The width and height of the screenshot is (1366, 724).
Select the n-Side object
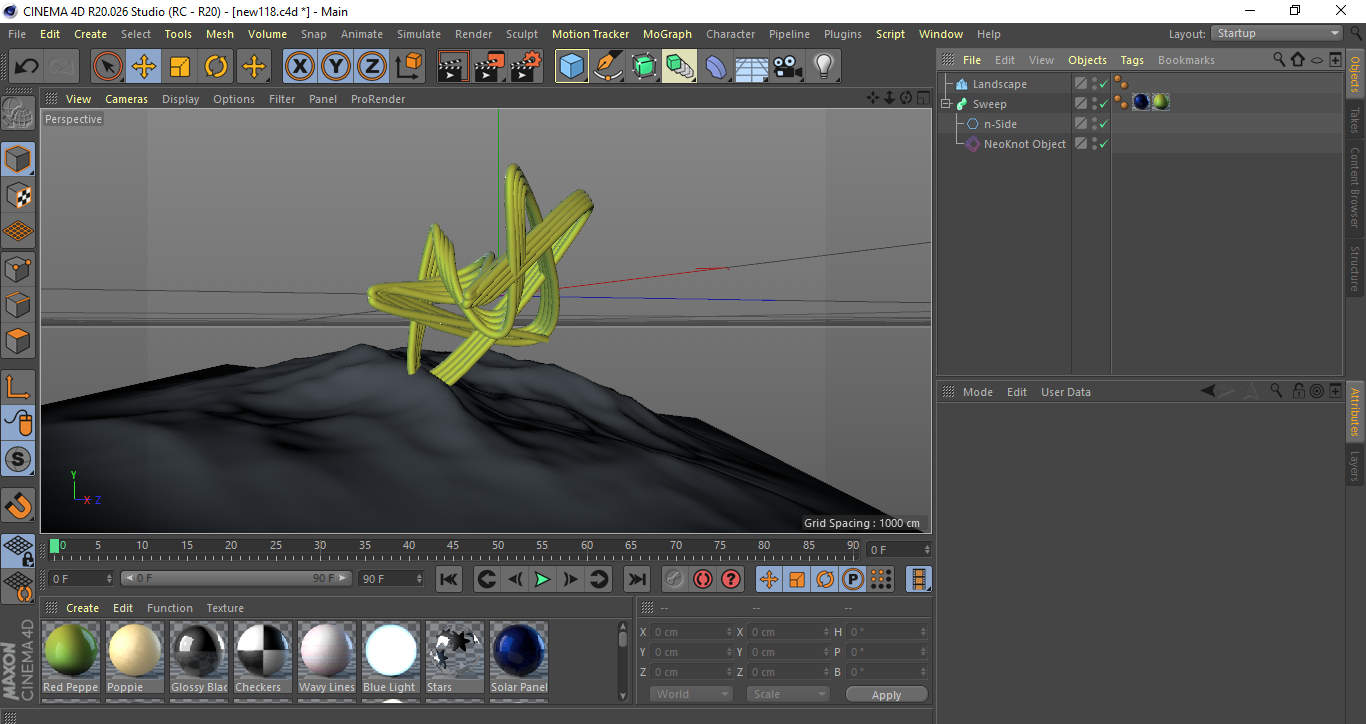(x=1000, y=124)
